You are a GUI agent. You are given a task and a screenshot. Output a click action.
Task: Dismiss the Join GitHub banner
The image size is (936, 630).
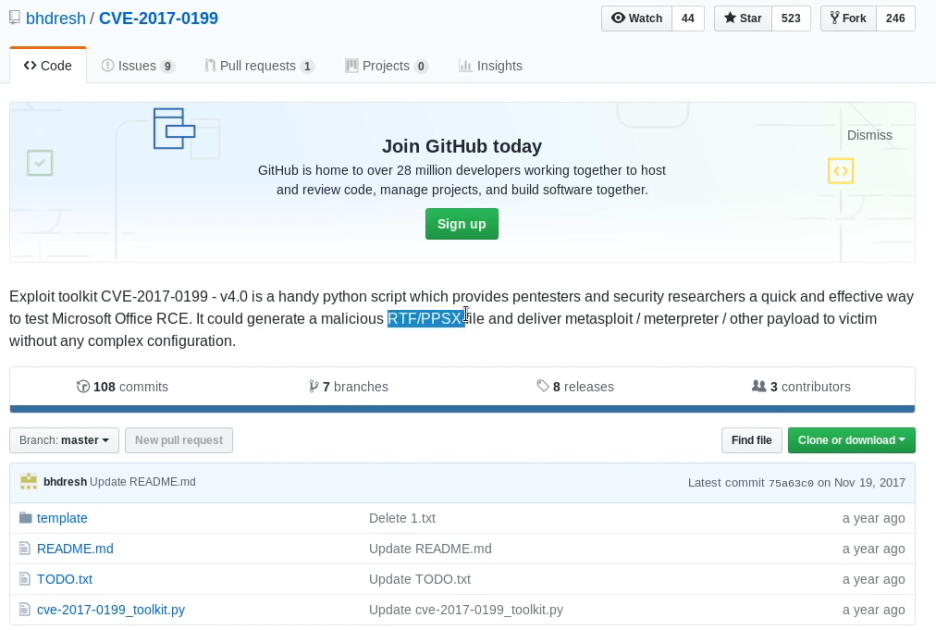coord(869,135)
